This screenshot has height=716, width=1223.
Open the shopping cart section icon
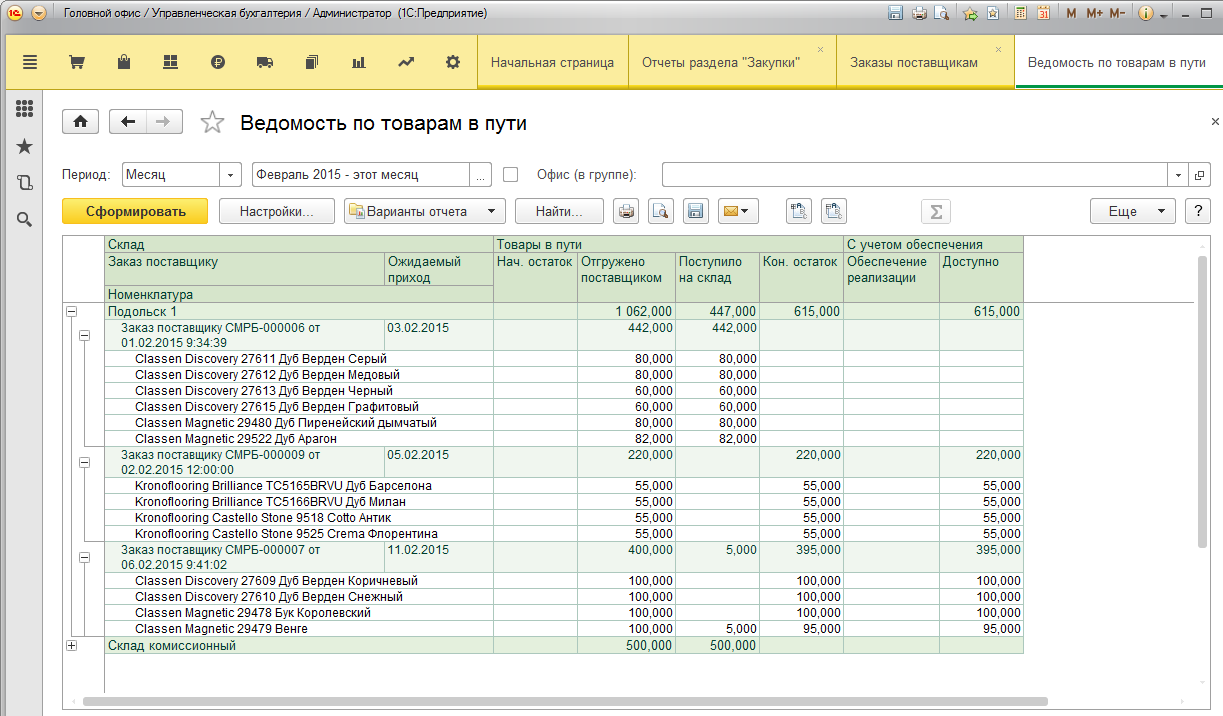pos(76,62)
